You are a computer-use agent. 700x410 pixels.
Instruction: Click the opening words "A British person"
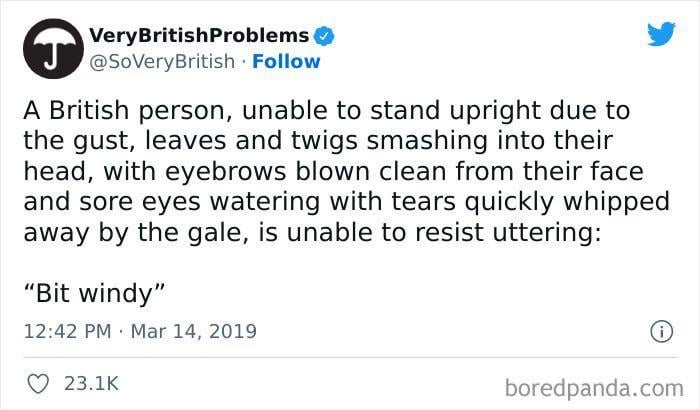pos(128,111)
